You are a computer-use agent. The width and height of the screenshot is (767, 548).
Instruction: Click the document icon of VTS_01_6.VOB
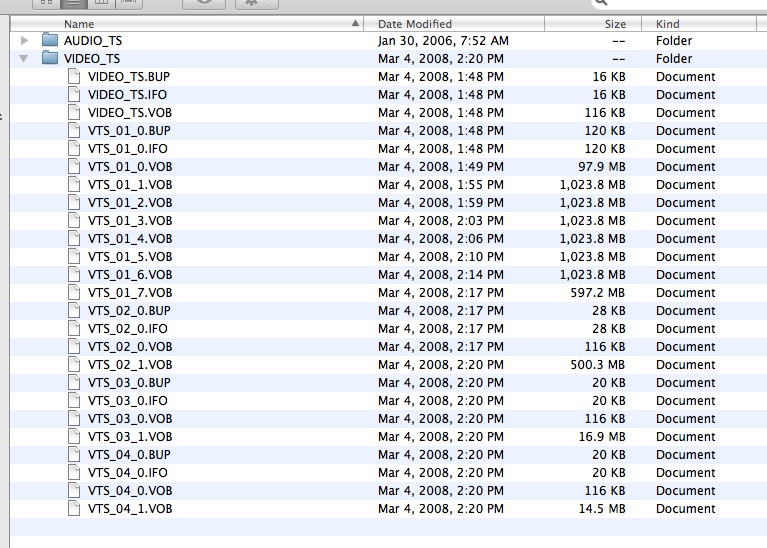(x=74, y=274)
